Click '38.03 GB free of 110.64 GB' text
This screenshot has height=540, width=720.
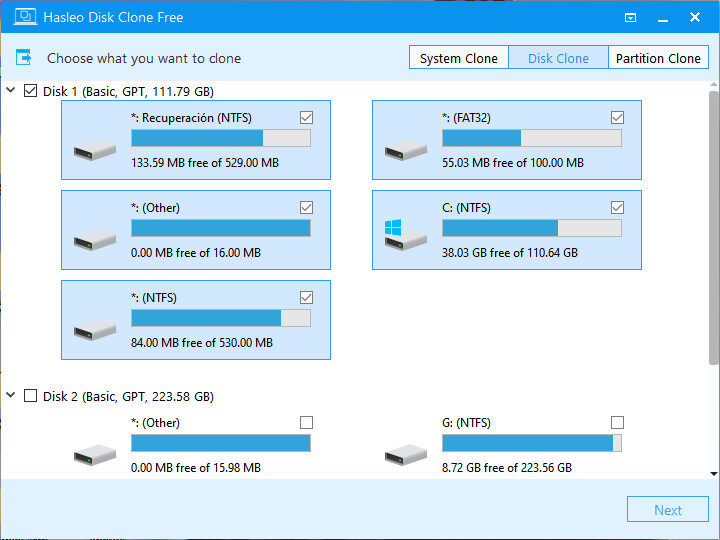(x=510, y=253)
